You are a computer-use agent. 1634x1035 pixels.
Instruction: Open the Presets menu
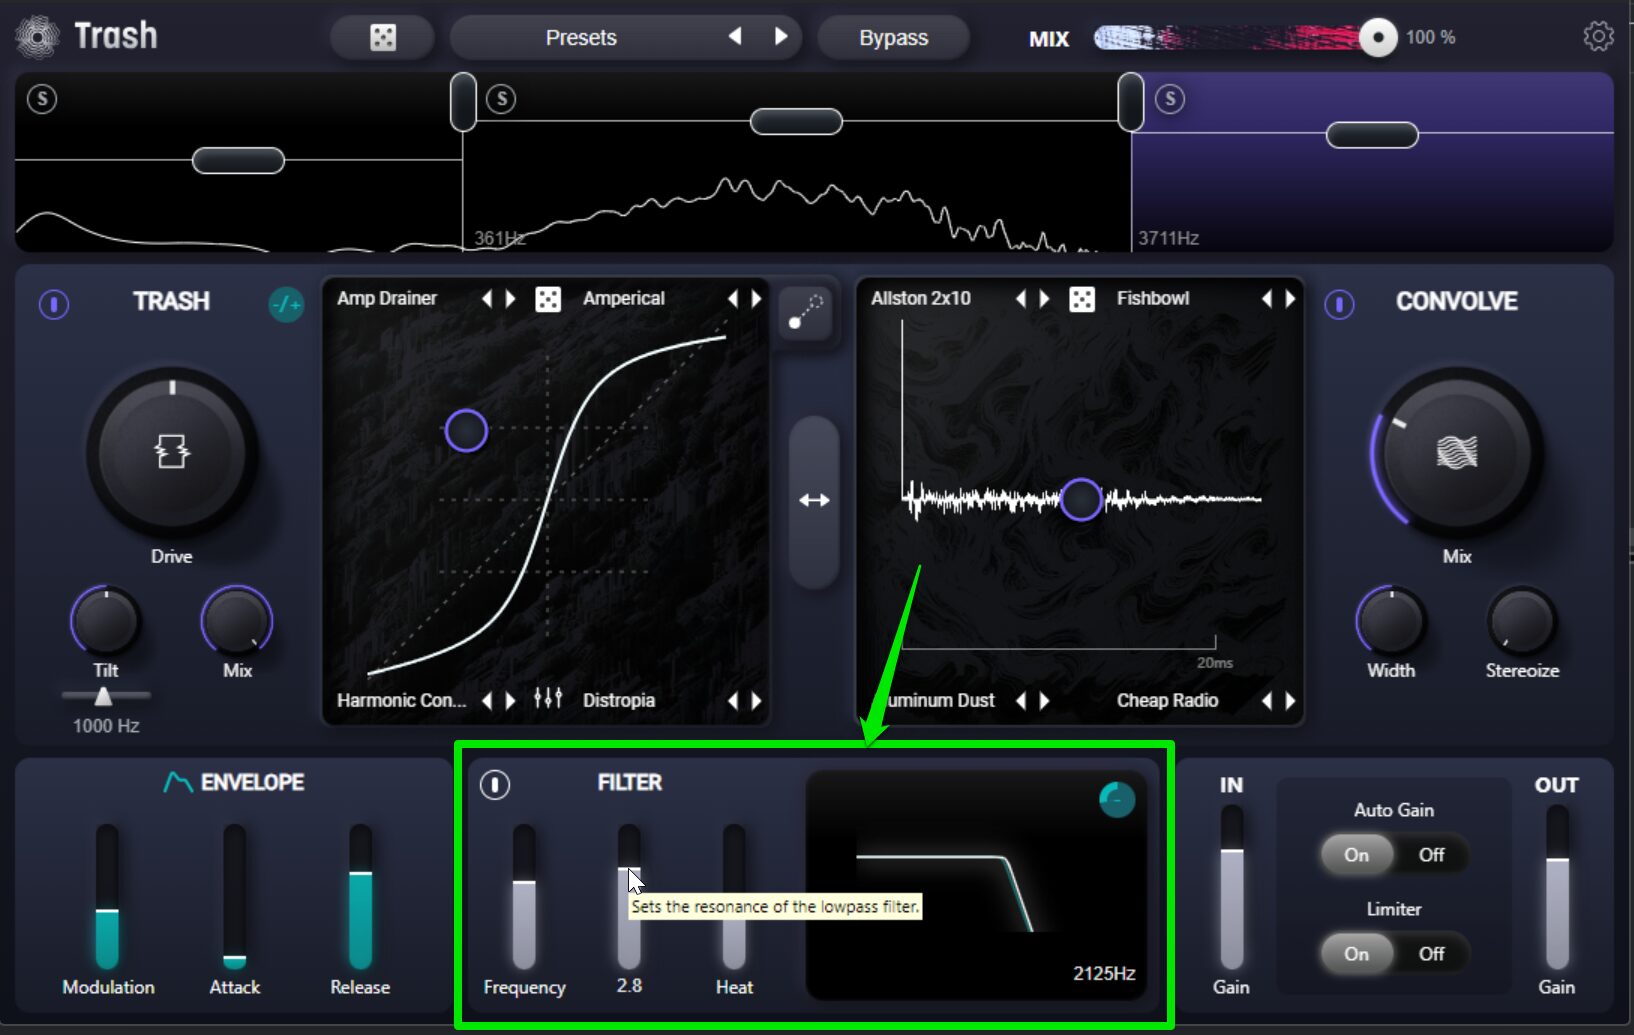(x=581, y=38)
